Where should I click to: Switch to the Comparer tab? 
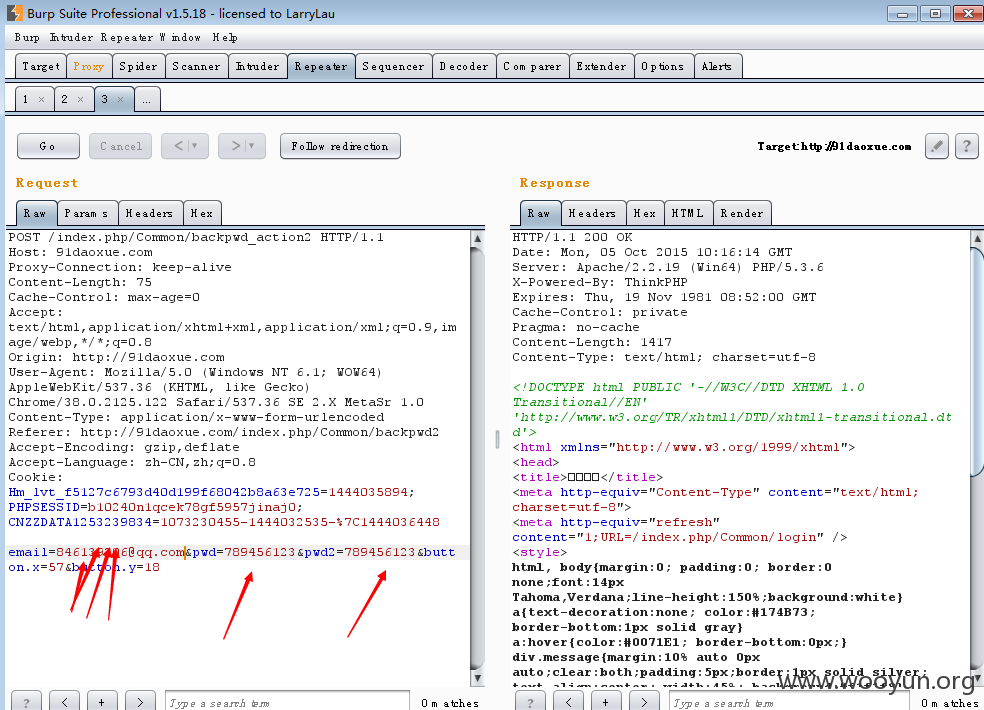532,66
